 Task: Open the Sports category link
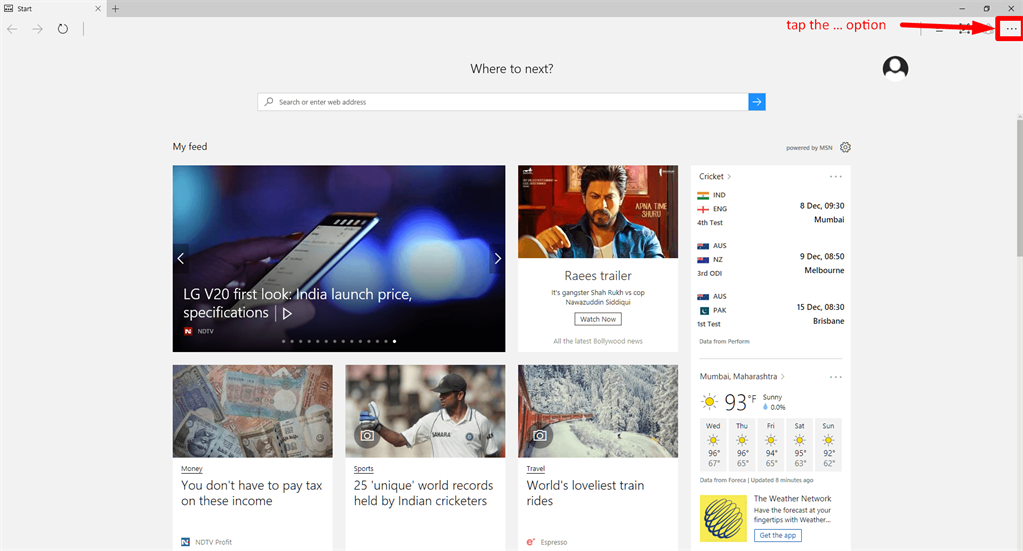coord(363,469)
